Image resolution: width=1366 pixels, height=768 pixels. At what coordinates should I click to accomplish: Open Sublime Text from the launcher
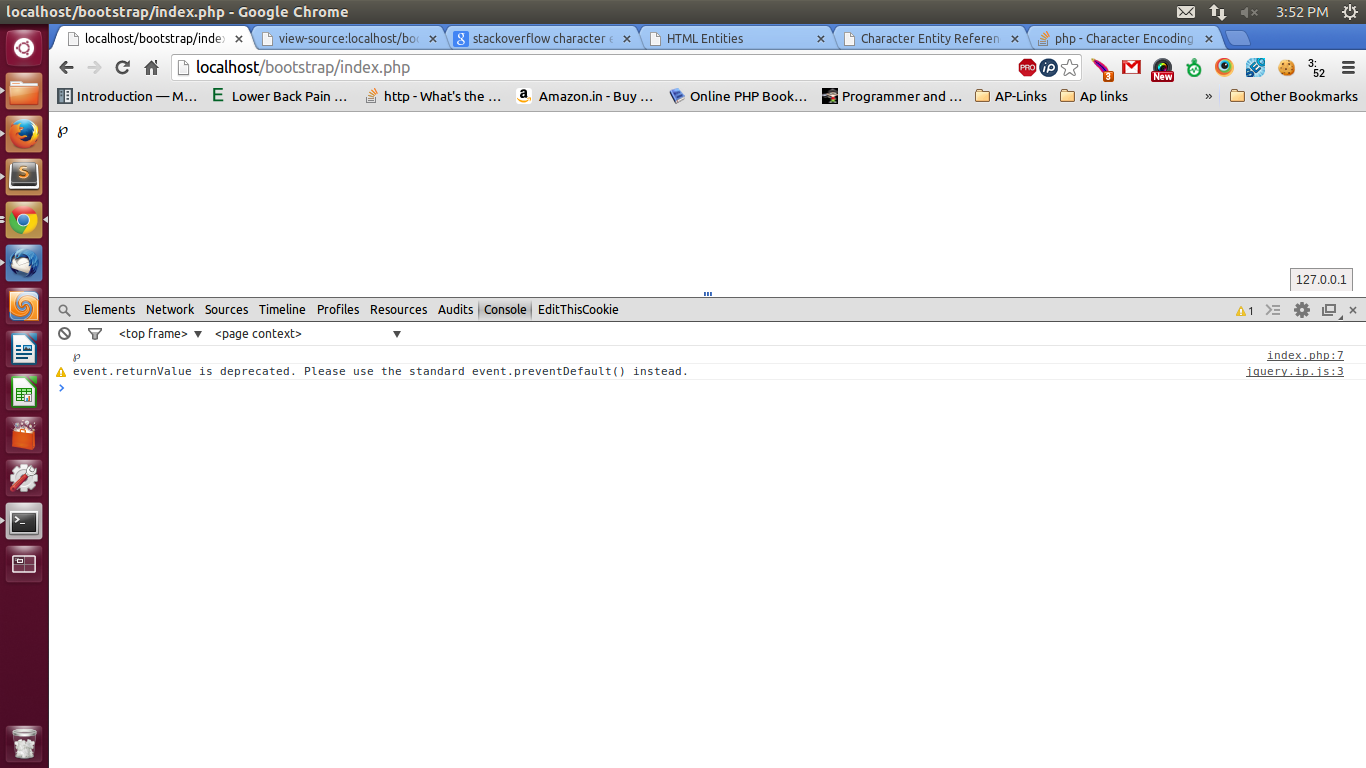tap(24, 177)
